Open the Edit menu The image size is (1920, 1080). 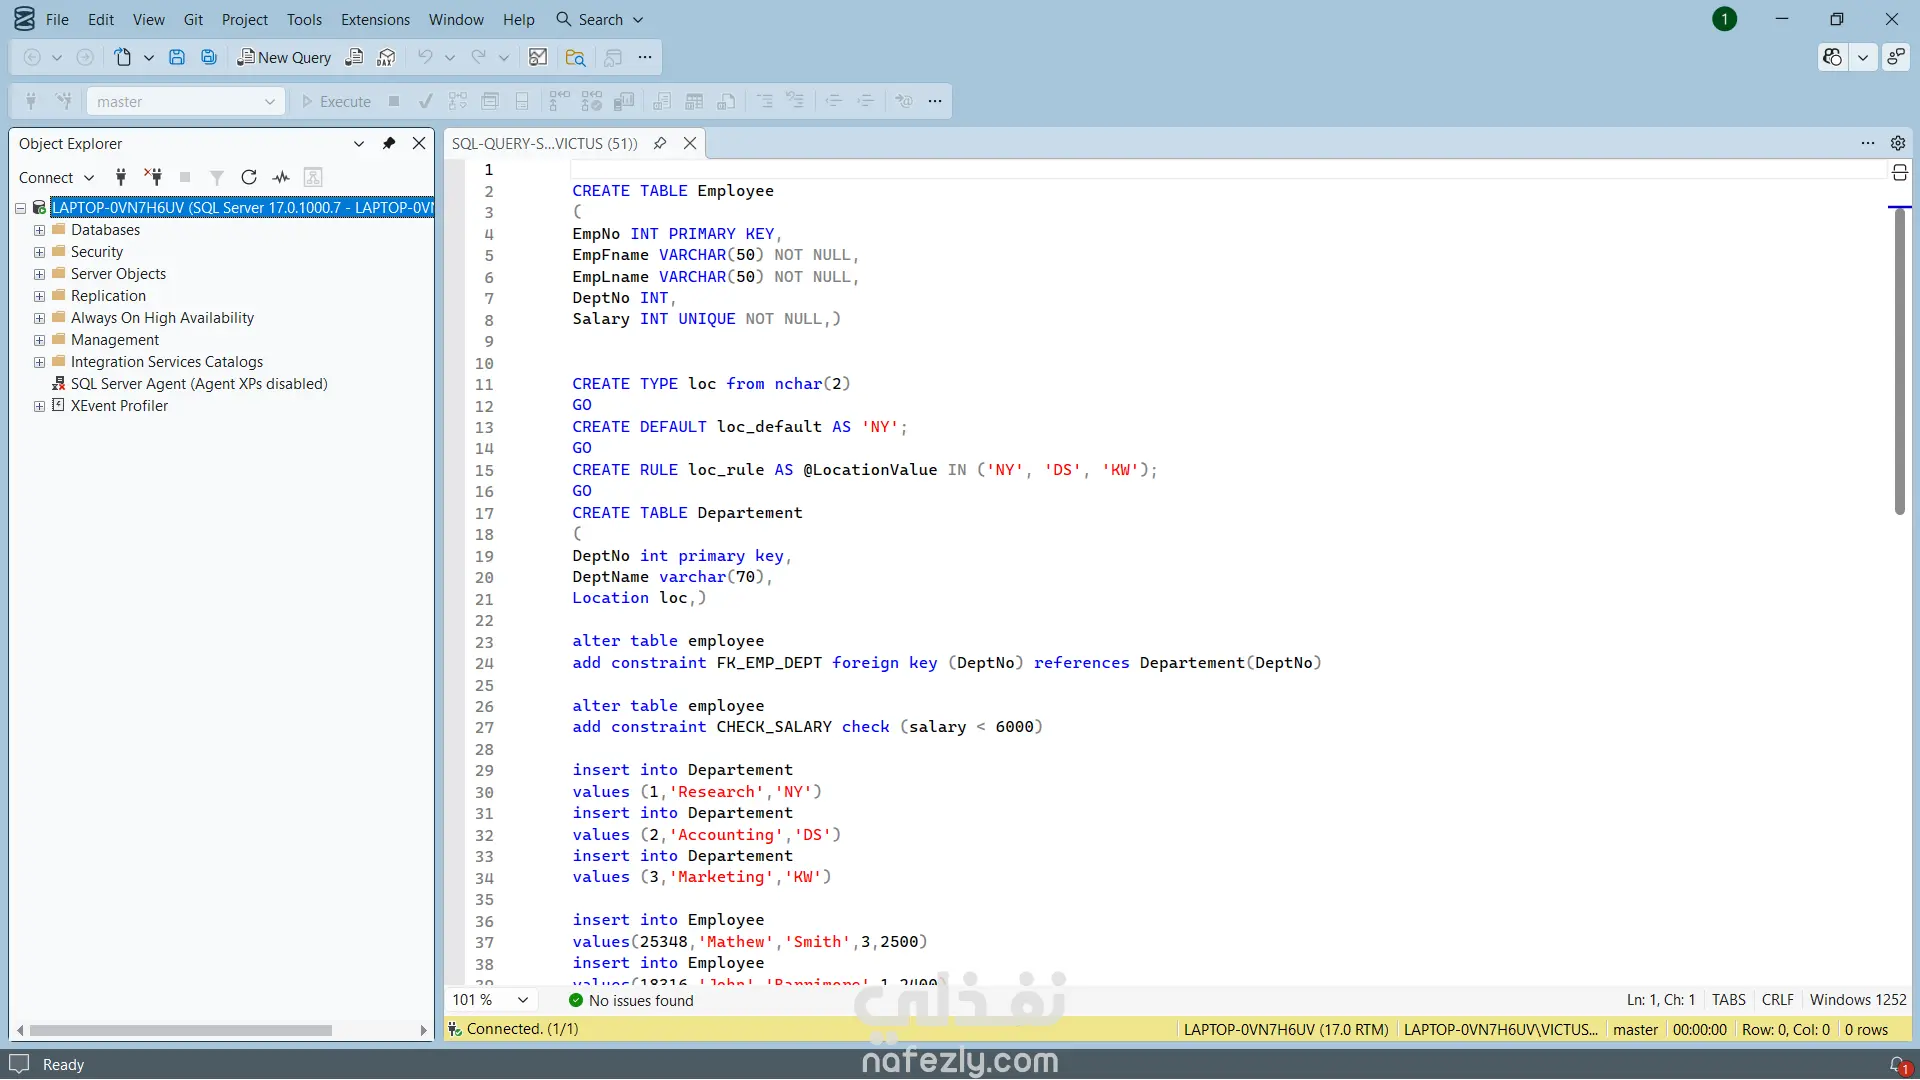(101, 19)
